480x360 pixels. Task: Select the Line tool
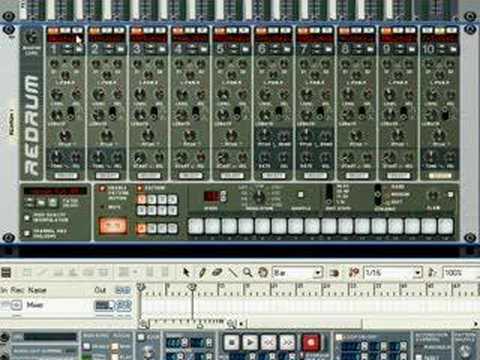233,272
